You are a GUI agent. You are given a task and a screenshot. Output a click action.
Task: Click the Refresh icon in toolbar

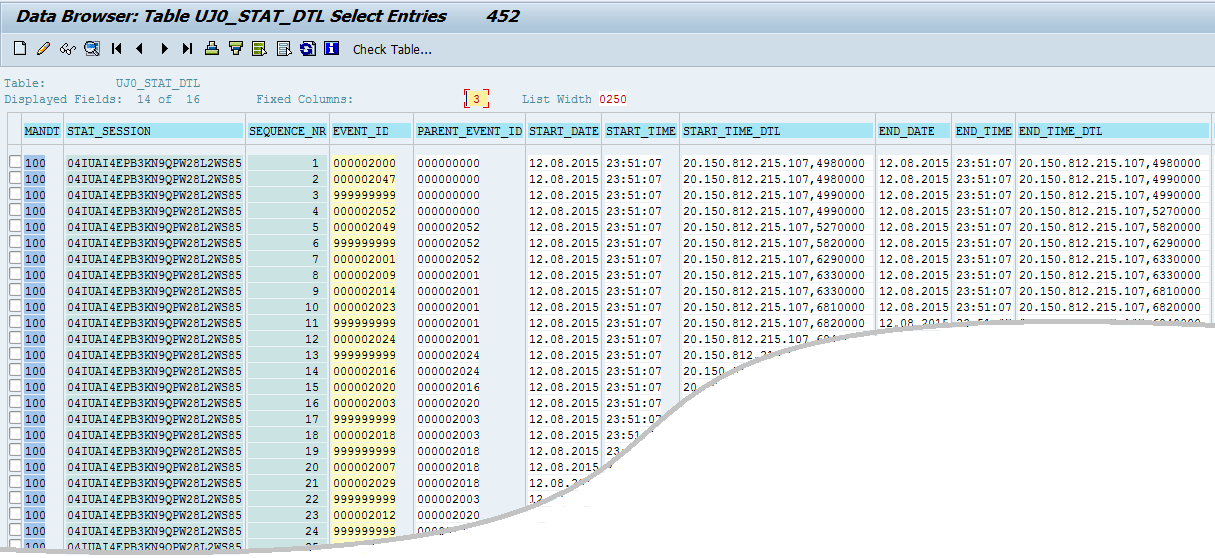coord(308,49)
